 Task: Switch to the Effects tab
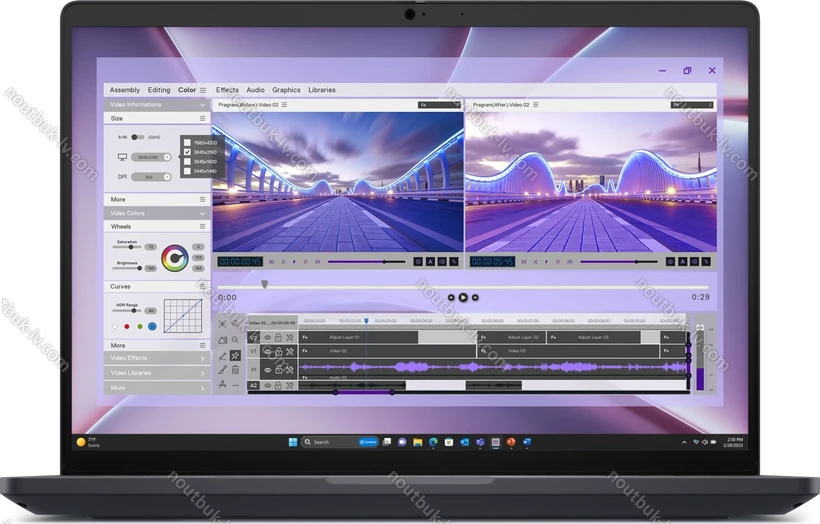pos(227,90)
